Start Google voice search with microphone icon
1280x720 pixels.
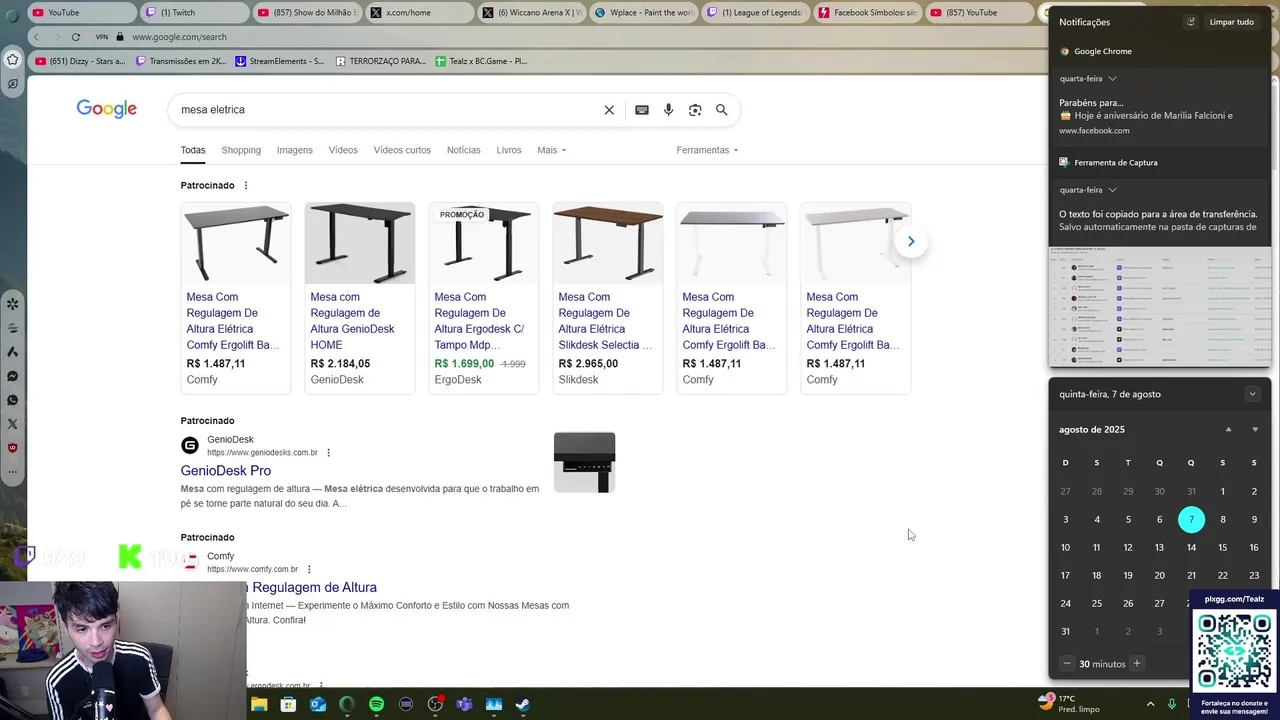(668, 110)
